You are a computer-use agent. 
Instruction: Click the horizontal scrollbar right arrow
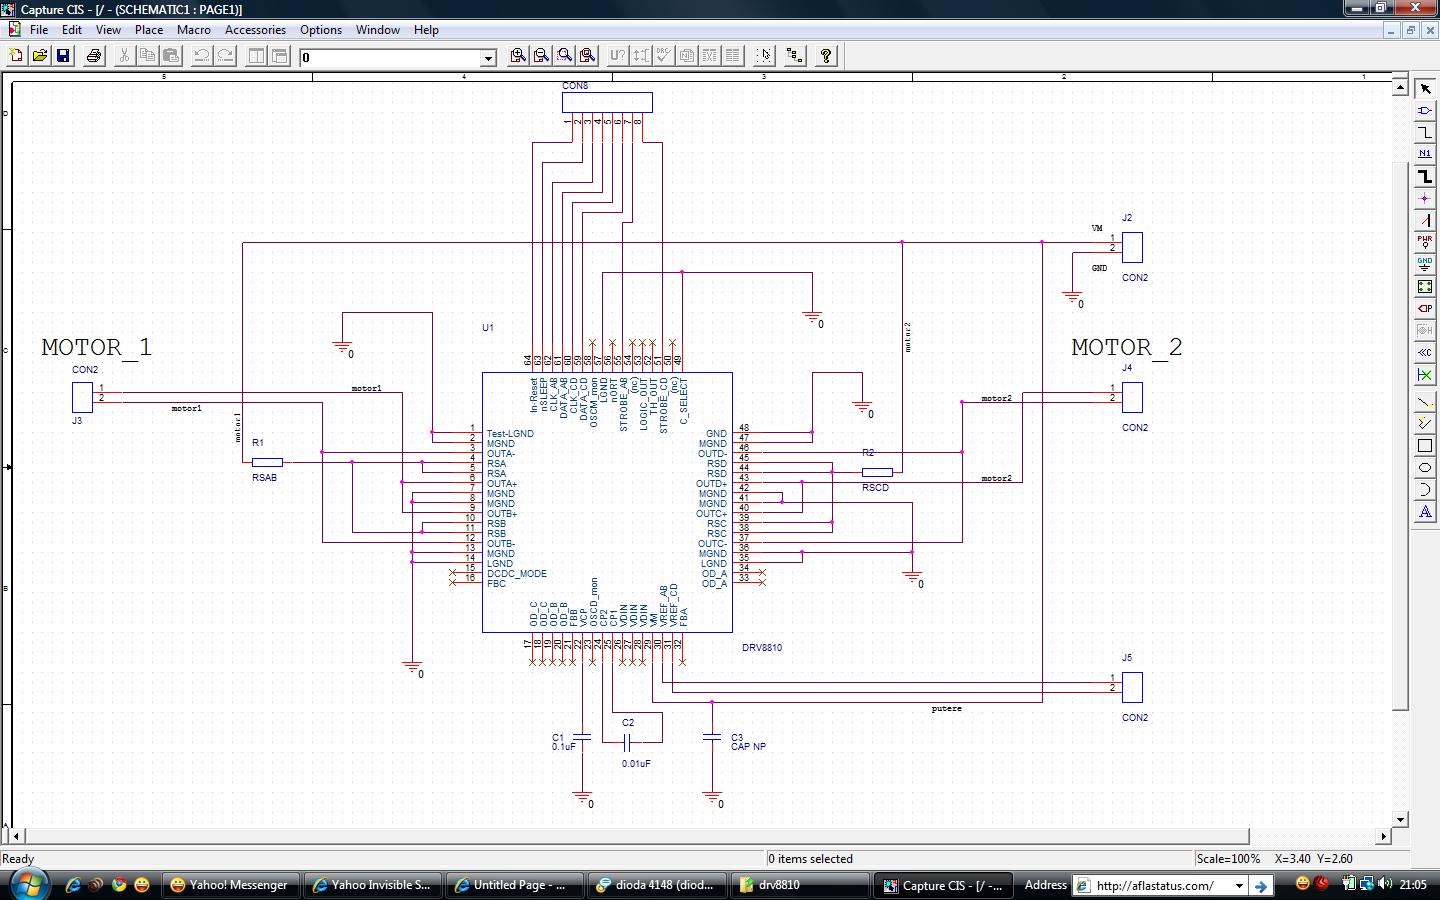click(1384, 836)
